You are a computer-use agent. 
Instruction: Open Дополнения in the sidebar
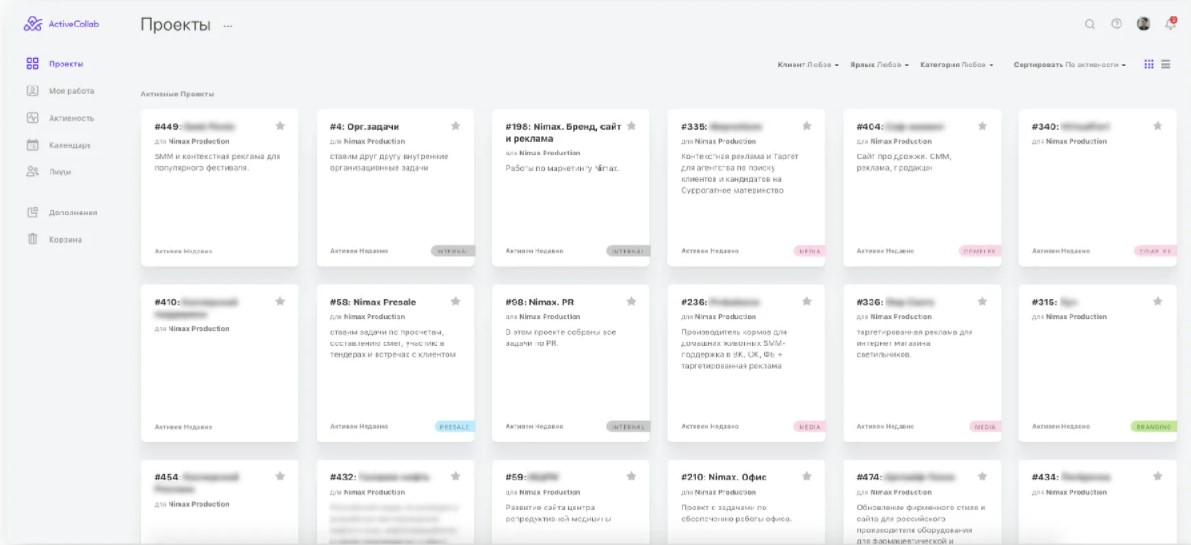[x=62, y=213]
